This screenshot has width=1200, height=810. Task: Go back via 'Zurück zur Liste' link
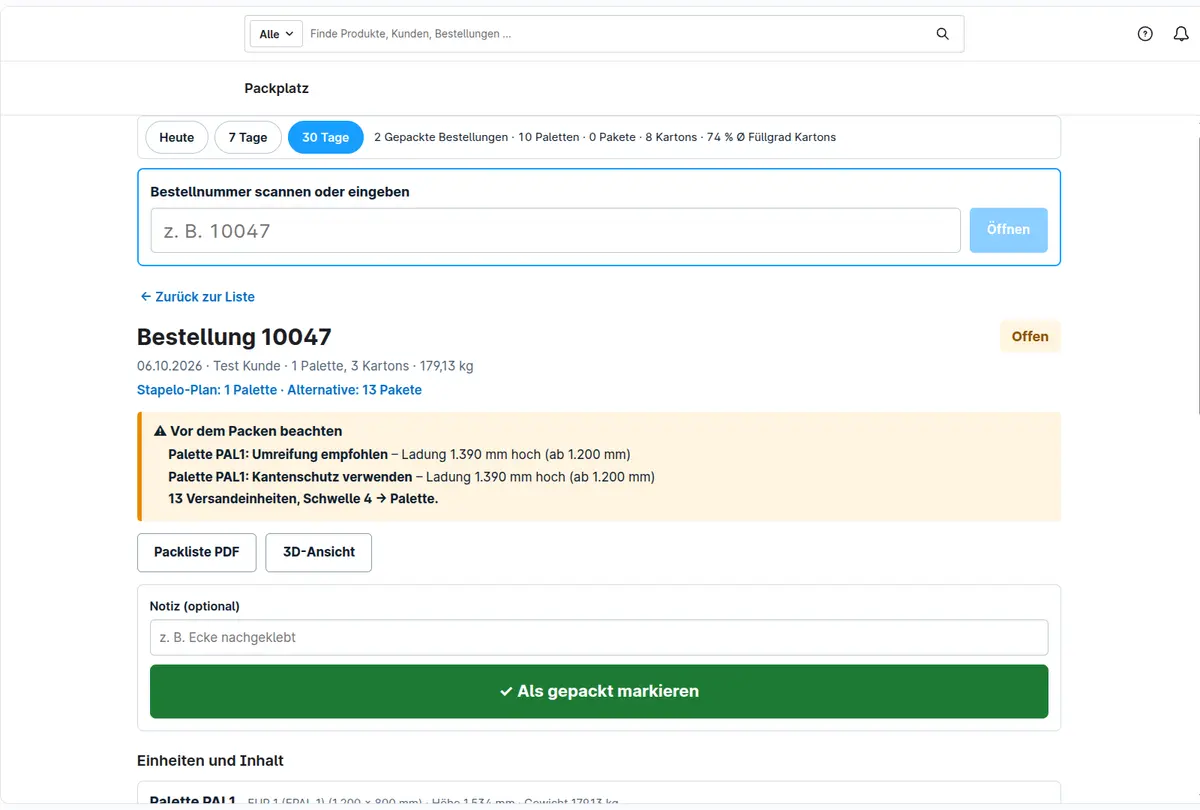click(197, 297)
